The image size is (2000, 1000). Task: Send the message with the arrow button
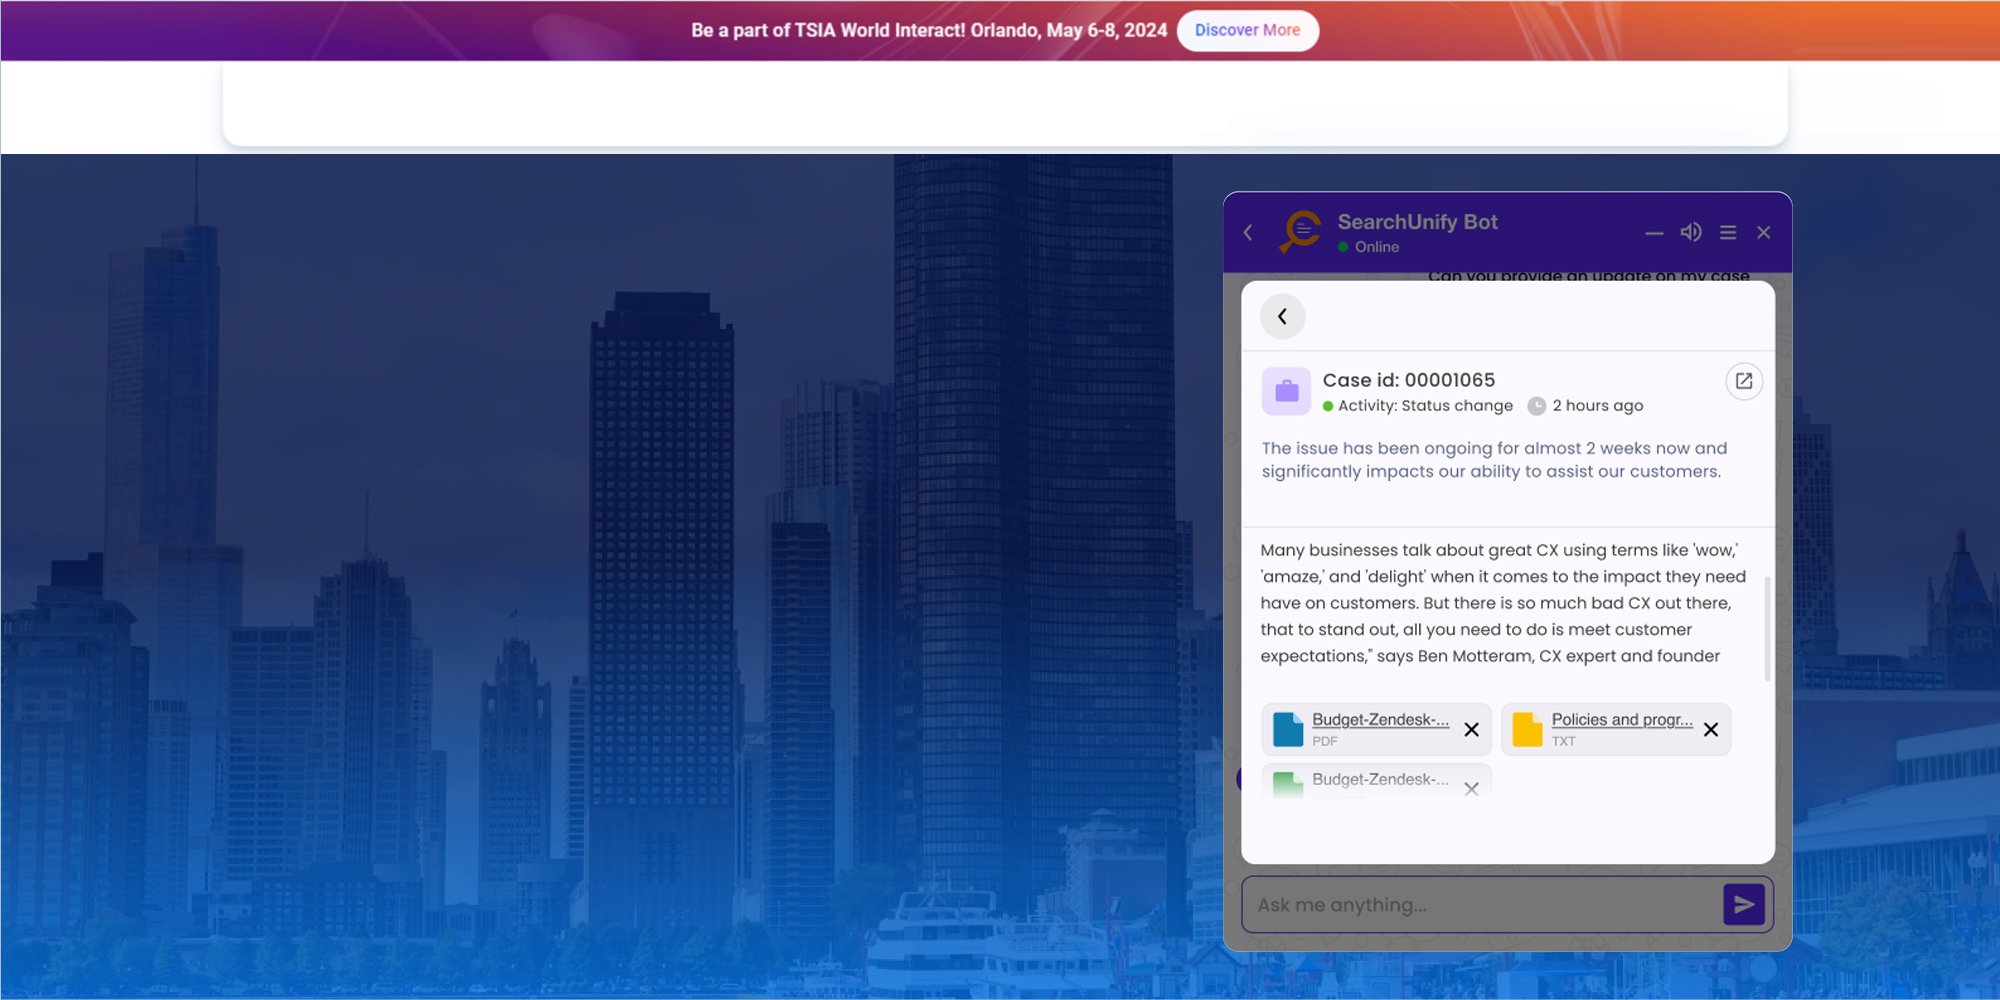(x=1744, y=905)
